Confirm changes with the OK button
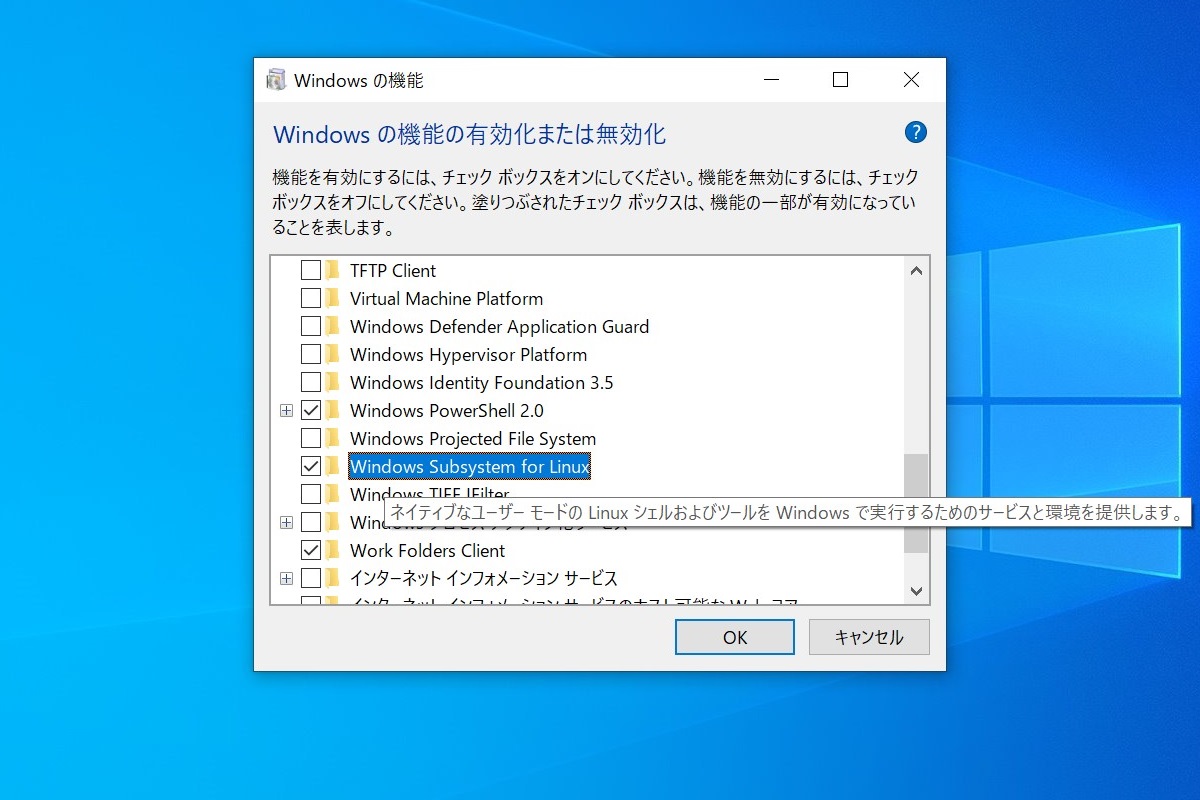 [734, 637]
